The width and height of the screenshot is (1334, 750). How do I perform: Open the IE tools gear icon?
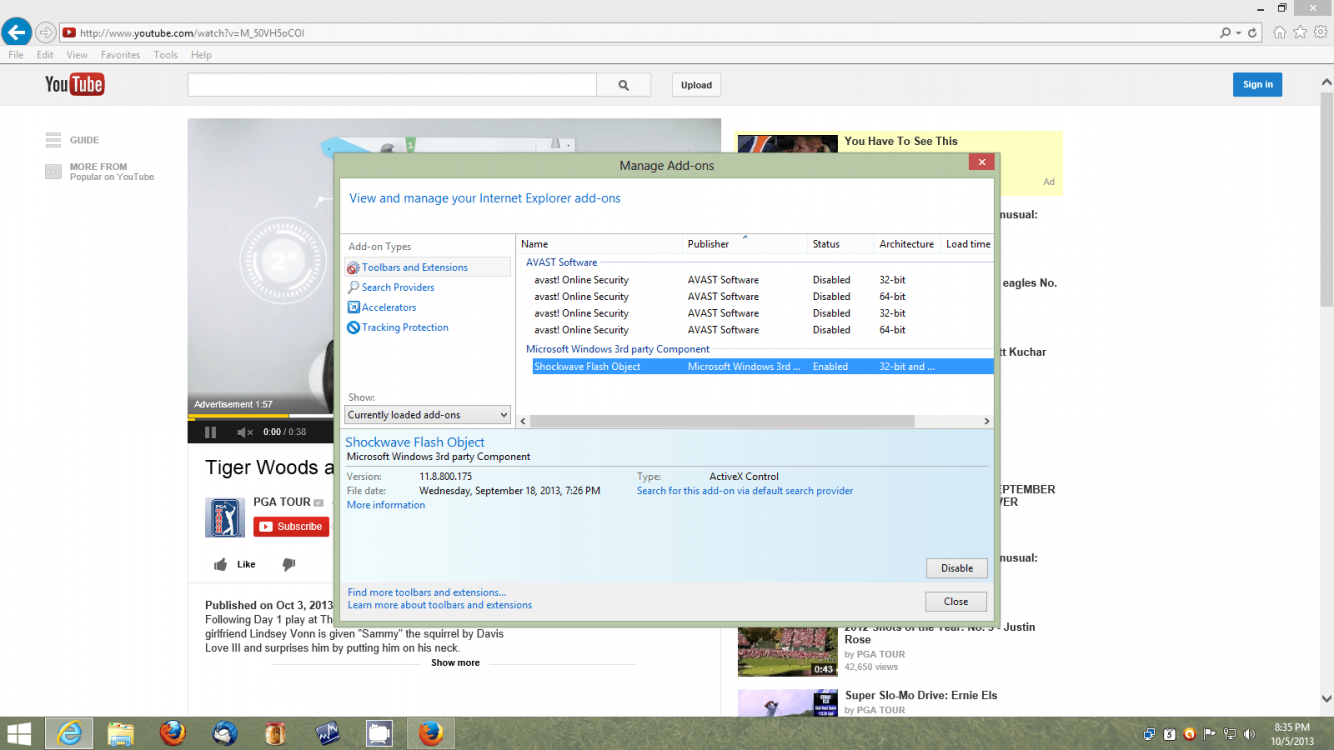coord(1320,32)
